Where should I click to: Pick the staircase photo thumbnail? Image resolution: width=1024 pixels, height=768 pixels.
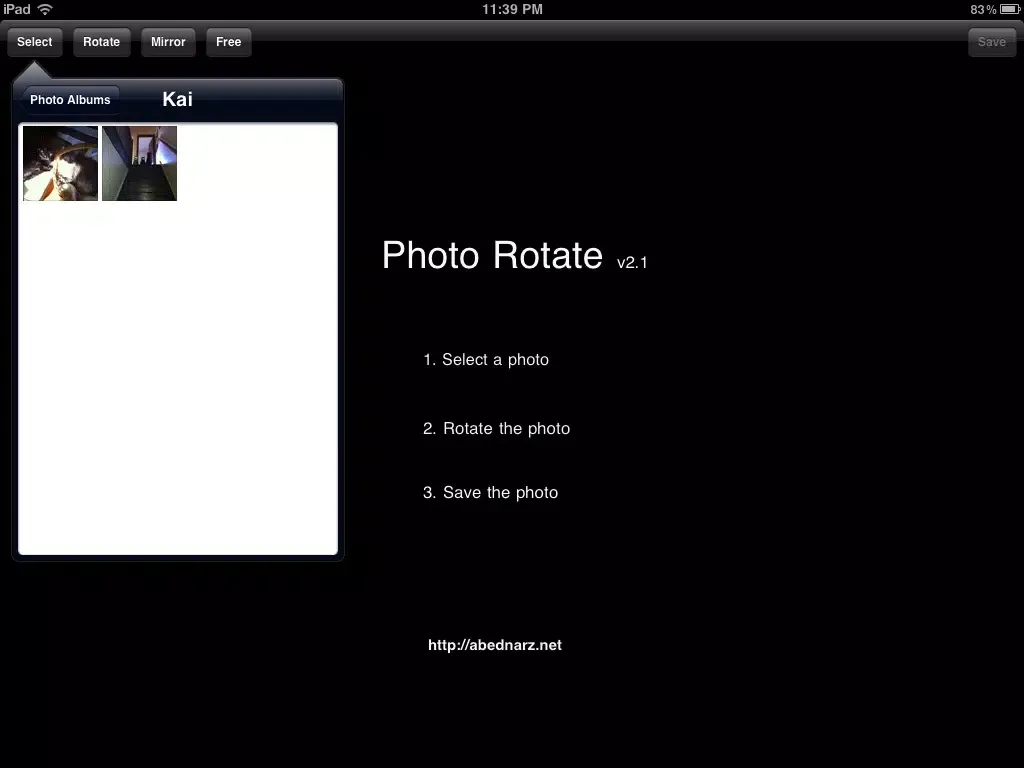139,163
